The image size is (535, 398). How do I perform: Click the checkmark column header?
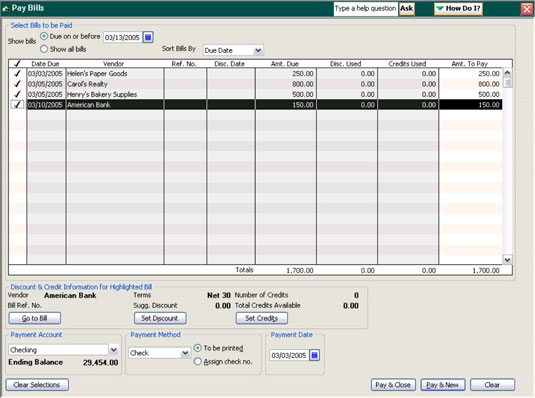17,63
